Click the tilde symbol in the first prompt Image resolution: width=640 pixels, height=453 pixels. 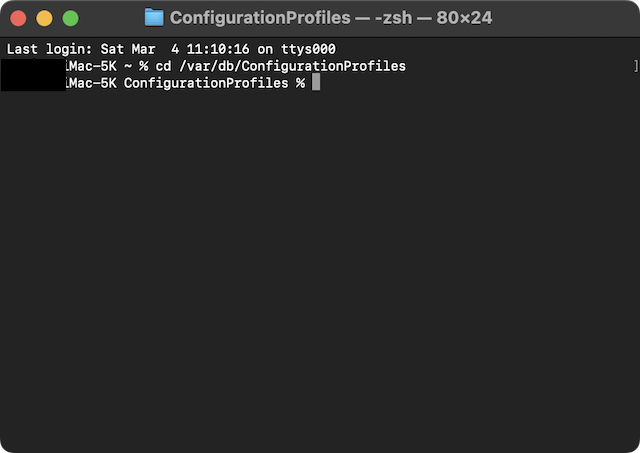coord(130,66)
